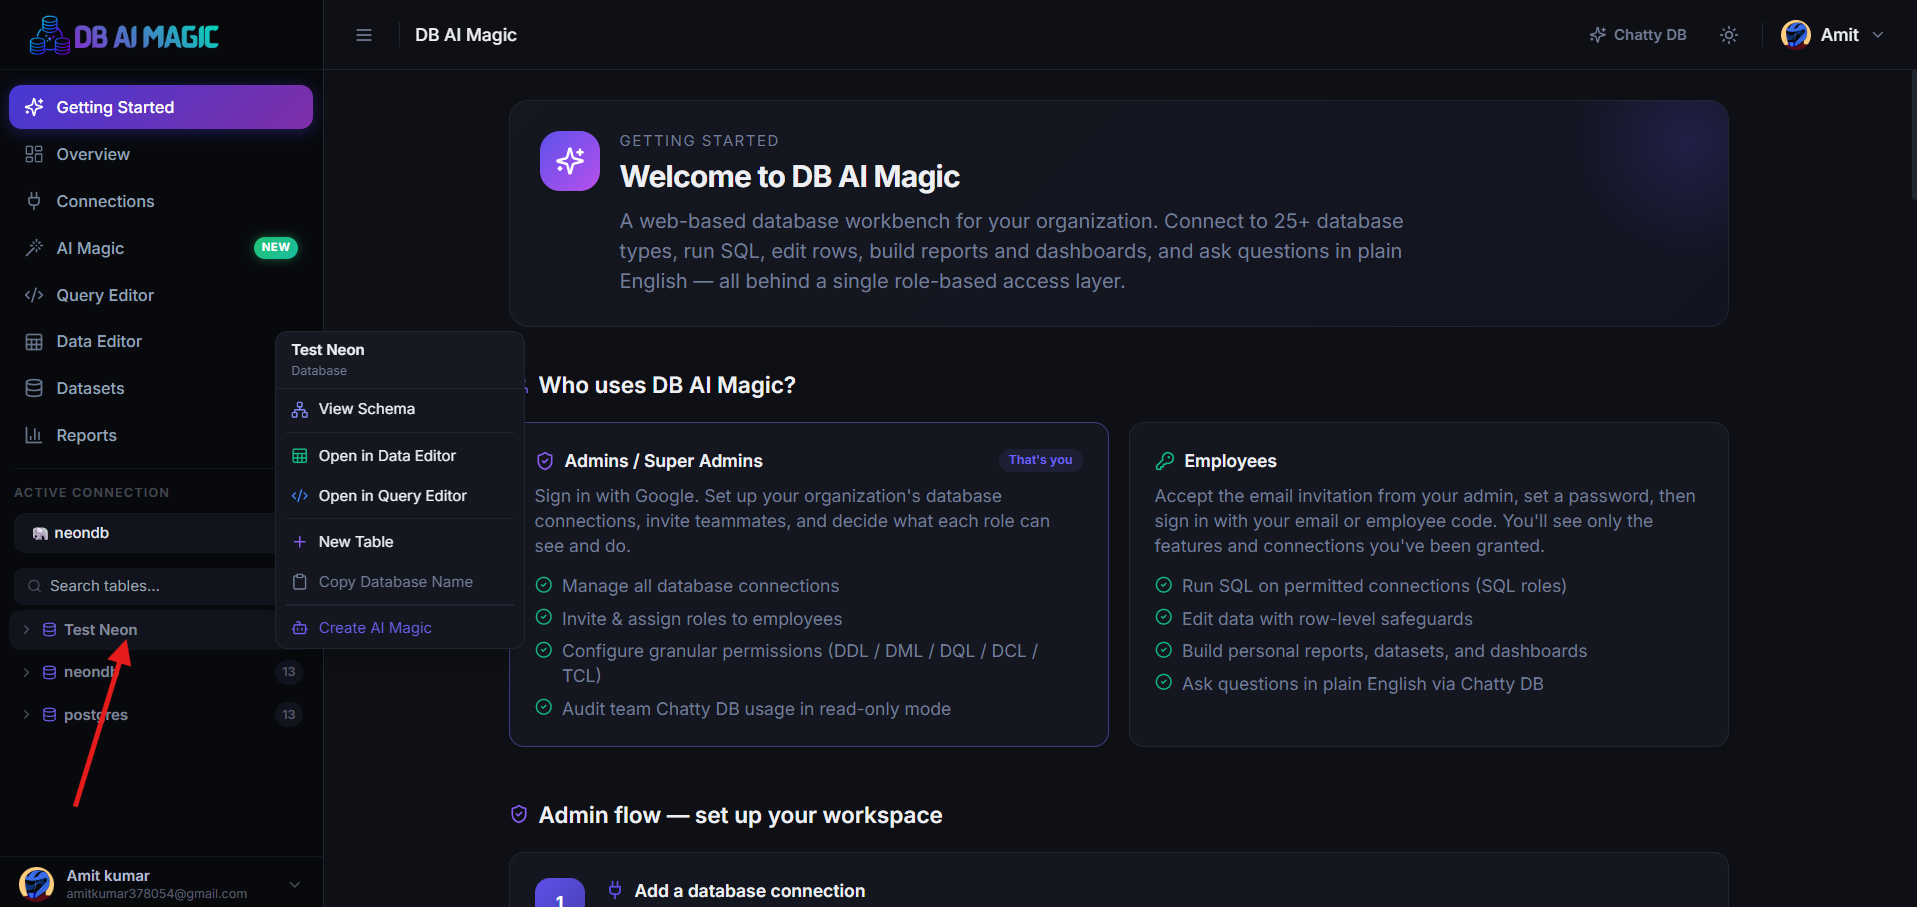Image resolution: width=1917 pixels, height=907 pixels.
Task: Open Query Editor from sidebar
Action: (161, 295)
